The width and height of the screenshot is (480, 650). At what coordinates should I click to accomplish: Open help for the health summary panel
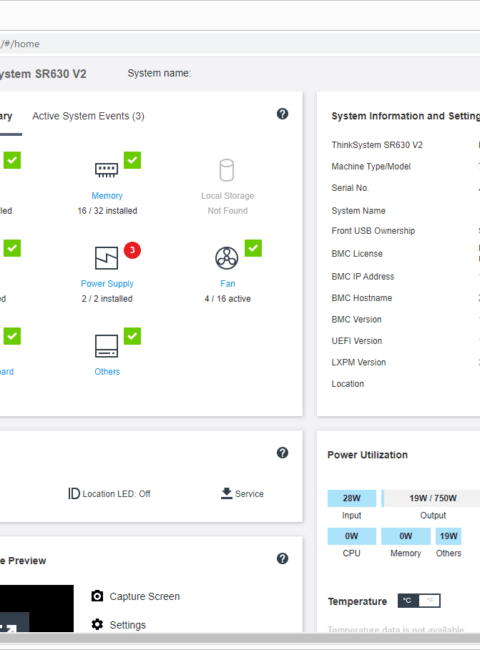tap(282, 114)
